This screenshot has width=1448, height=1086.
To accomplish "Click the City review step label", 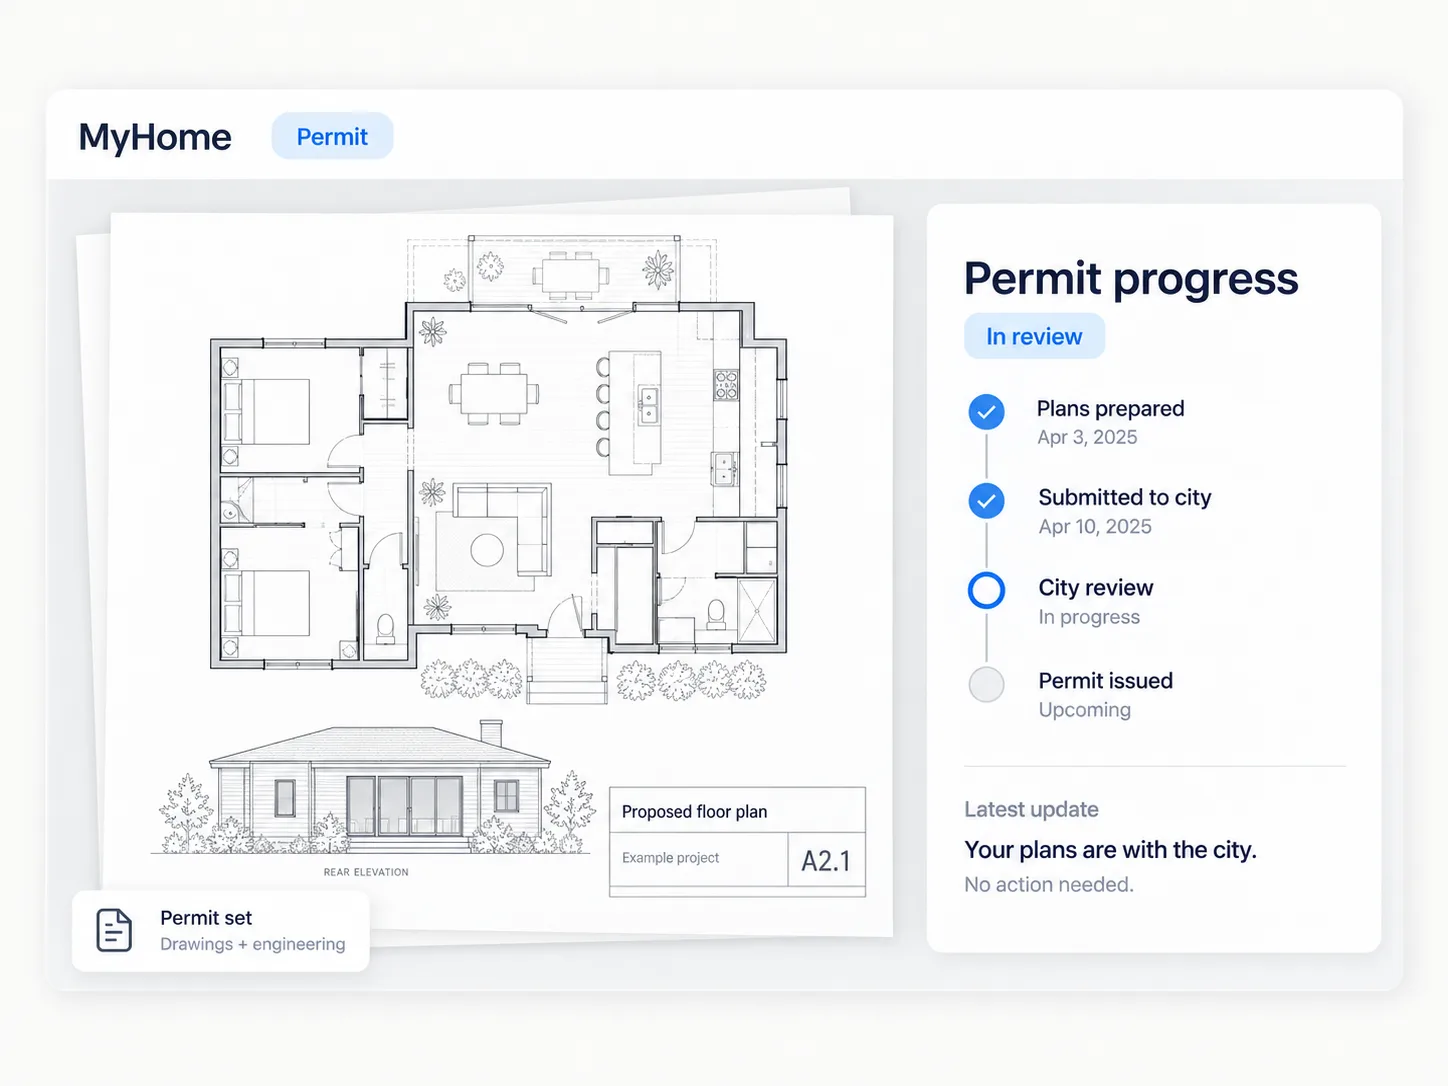I will click(x=1096, y=588).
